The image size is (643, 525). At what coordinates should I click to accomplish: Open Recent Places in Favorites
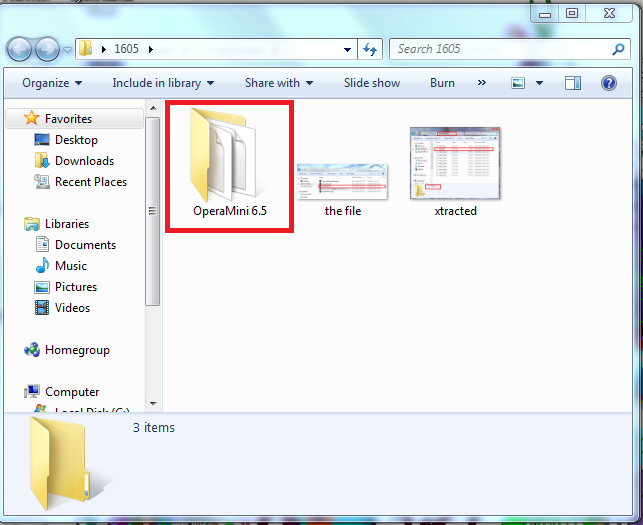[91, 182]
